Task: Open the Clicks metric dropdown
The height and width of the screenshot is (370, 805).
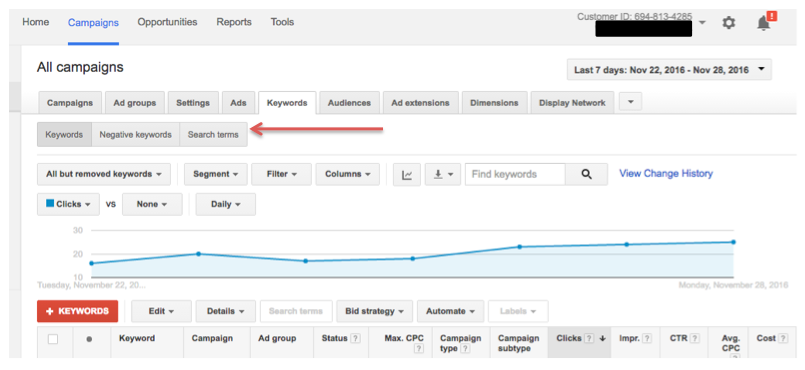Action: (x=68, y=204)
